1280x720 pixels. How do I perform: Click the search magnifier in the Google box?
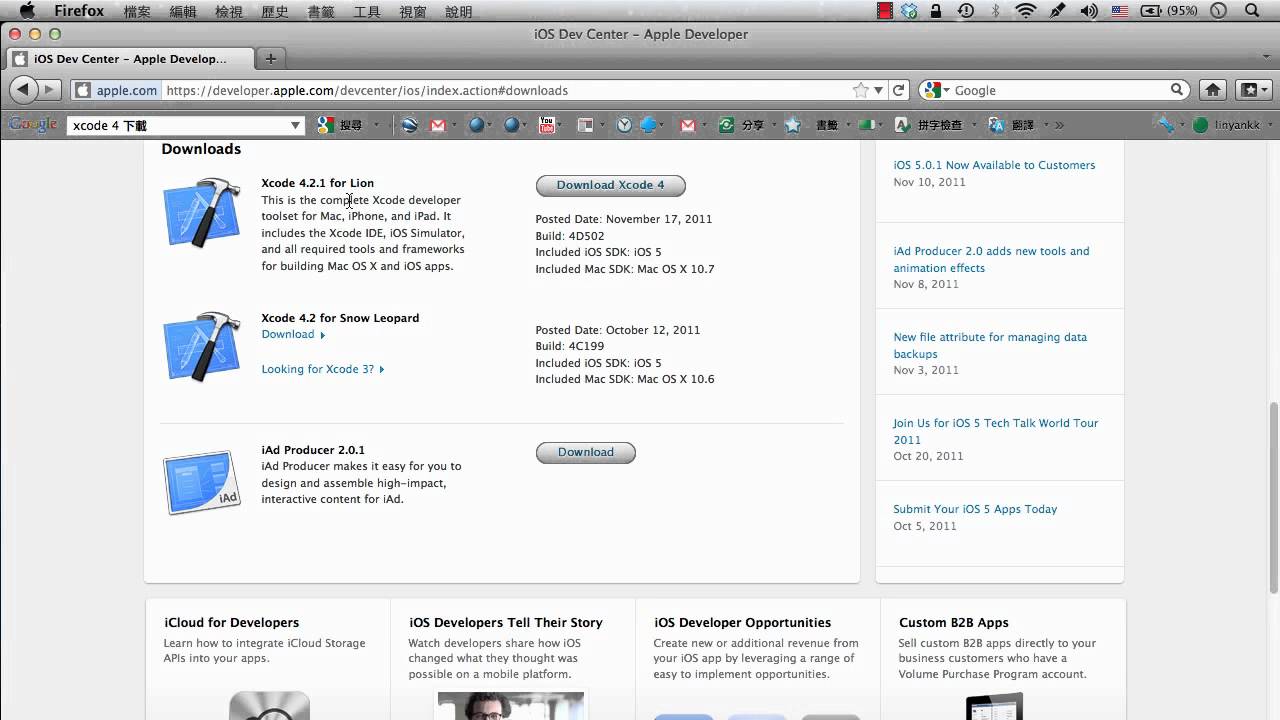pyautogui.click(x=1177, y=90)
